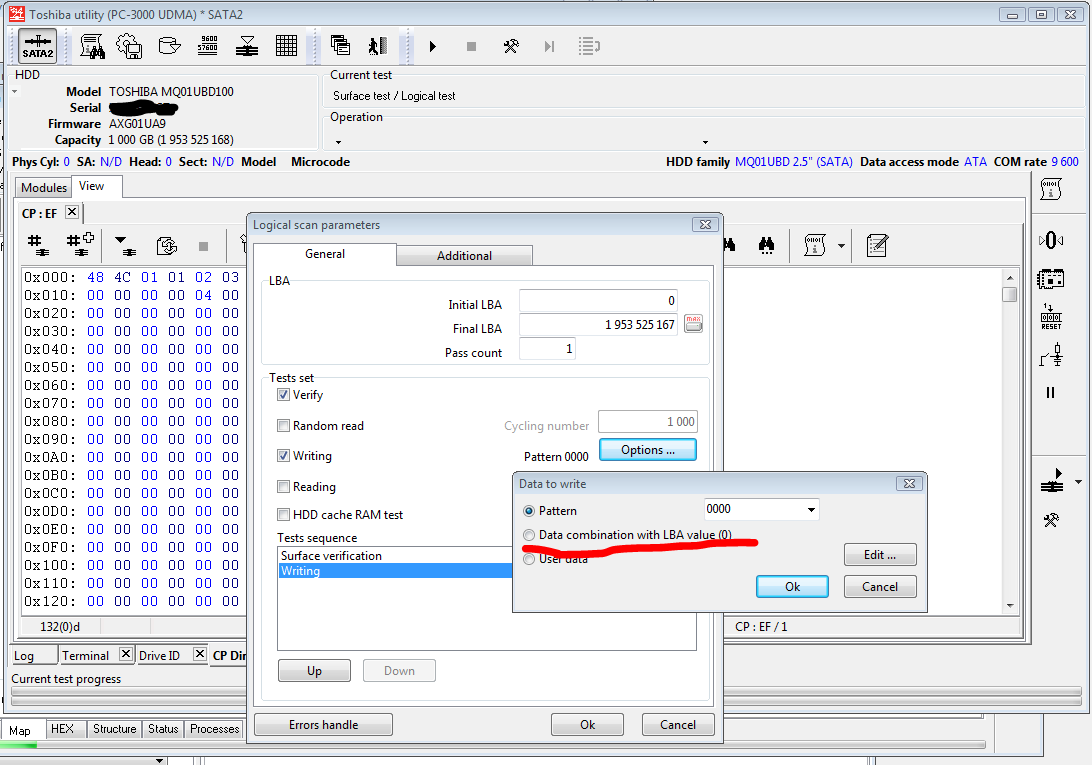Switch to the Terminal tab

pos(85,656)
